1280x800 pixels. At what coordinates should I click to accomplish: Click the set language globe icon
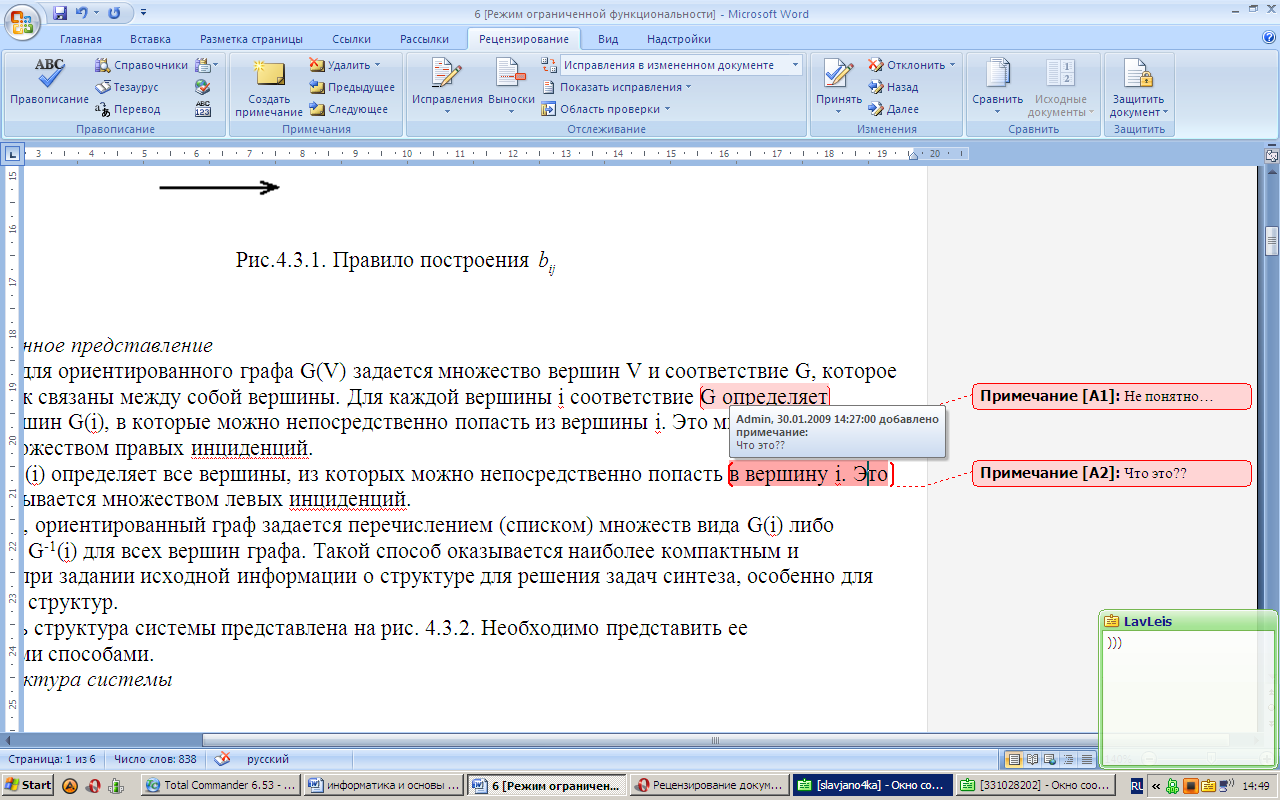pyautogui.click(x=203, y=87)
